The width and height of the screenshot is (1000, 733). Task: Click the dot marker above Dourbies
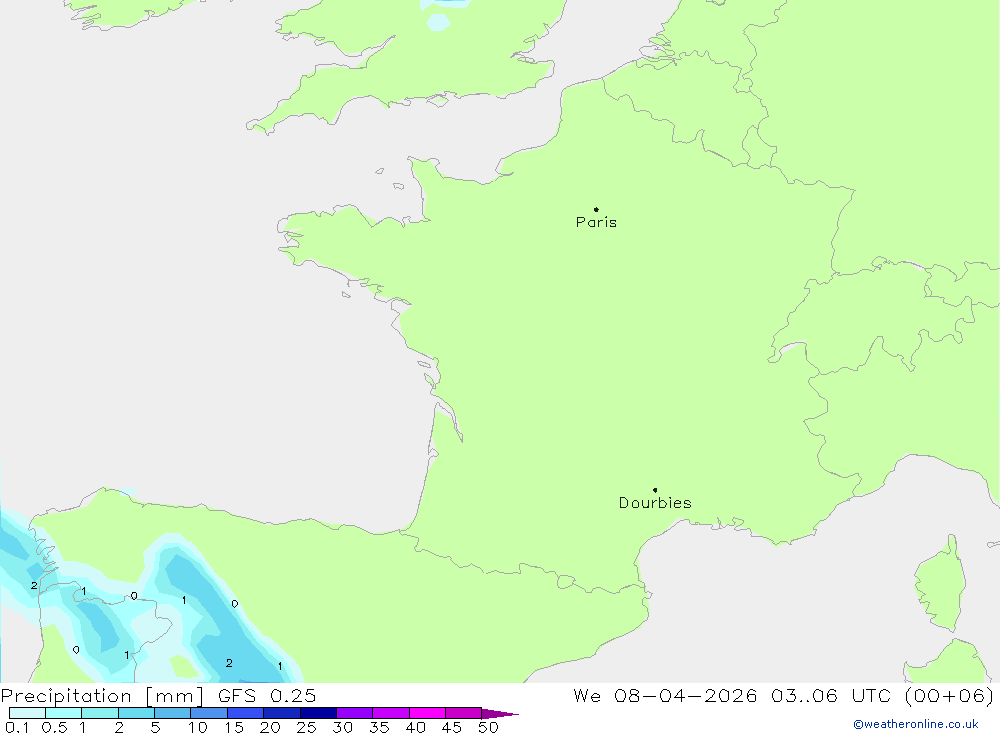655,490
